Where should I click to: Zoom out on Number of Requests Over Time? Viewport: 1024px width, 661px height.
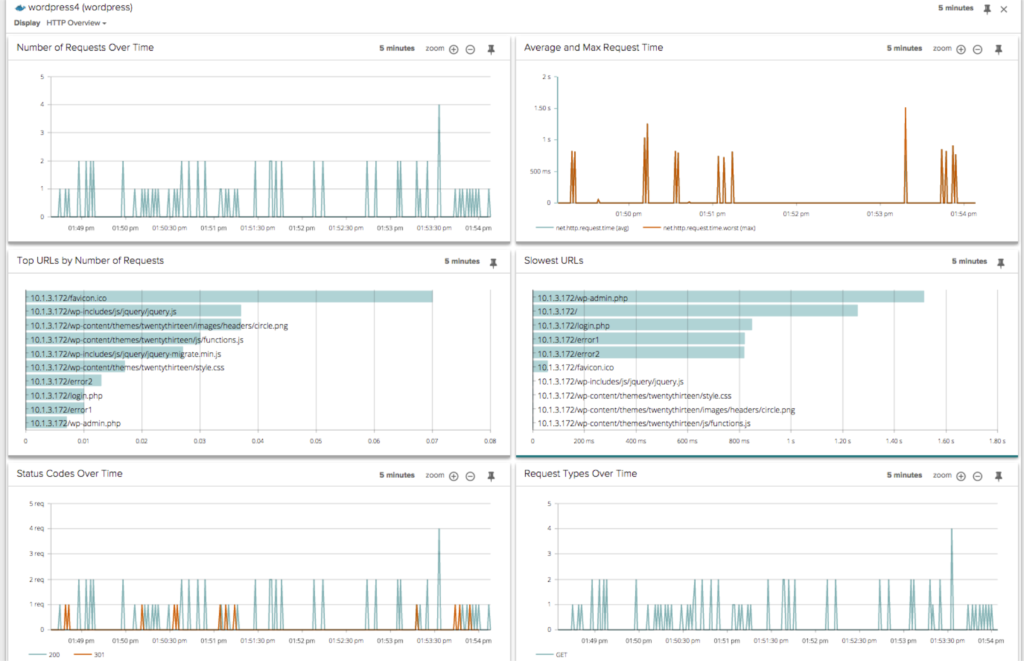point(470,50)
